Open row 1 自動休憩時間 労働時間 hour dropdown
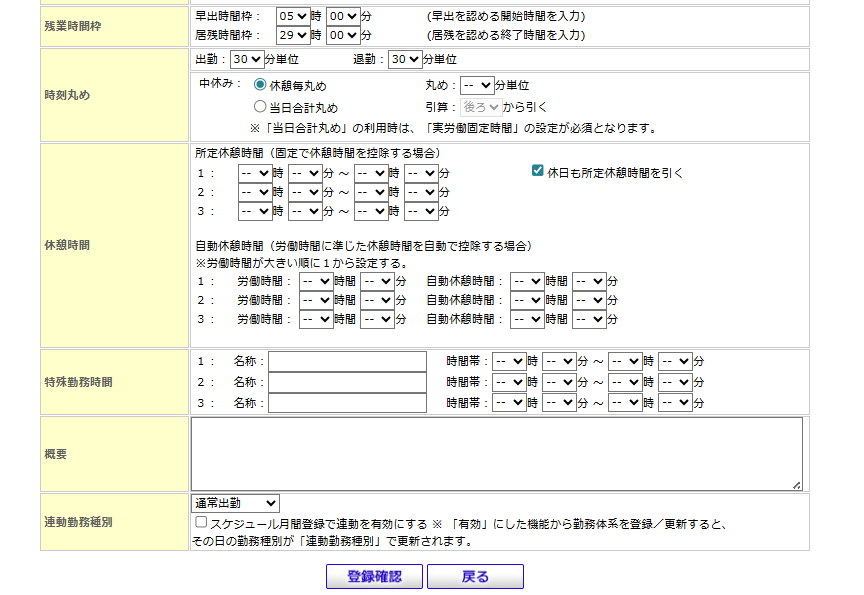This screenshot has height=595, width=864. click(316, 282)
